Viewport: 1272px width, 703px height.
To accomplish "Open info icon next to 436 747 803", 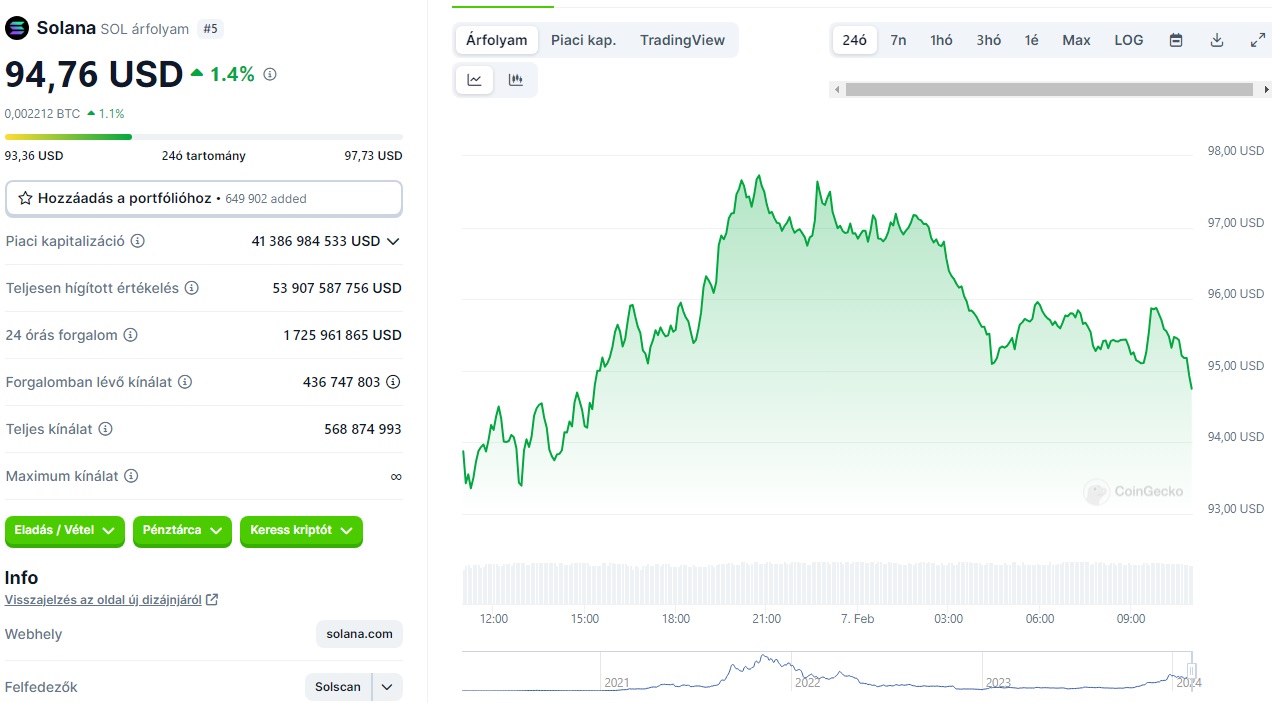I will click(x=394, y=382).
